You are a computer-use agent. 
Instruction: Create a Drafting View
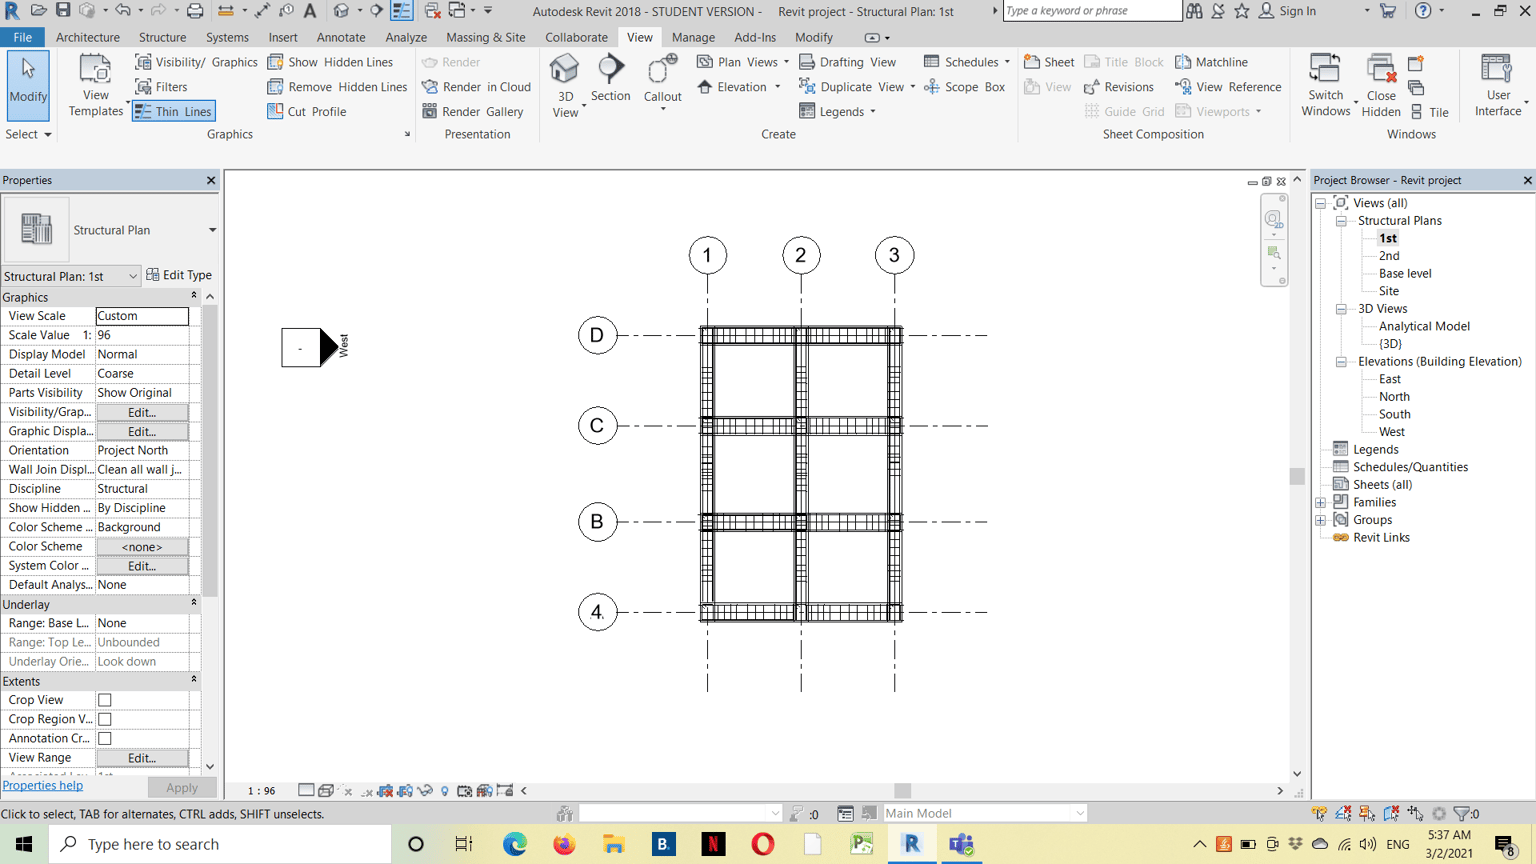(847, 62)
